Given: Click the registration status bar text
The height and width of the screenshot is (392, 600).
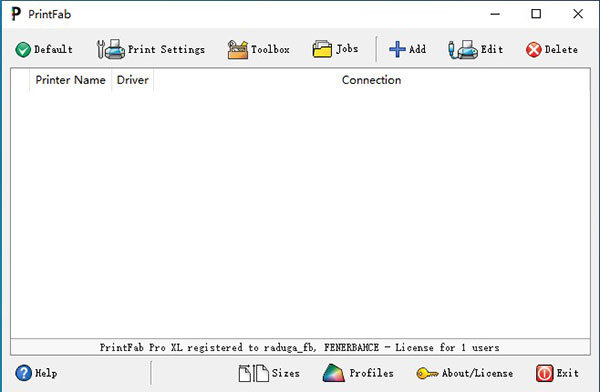Looking at the screenshot, I should pyautogui.click(x=300, y=348).
